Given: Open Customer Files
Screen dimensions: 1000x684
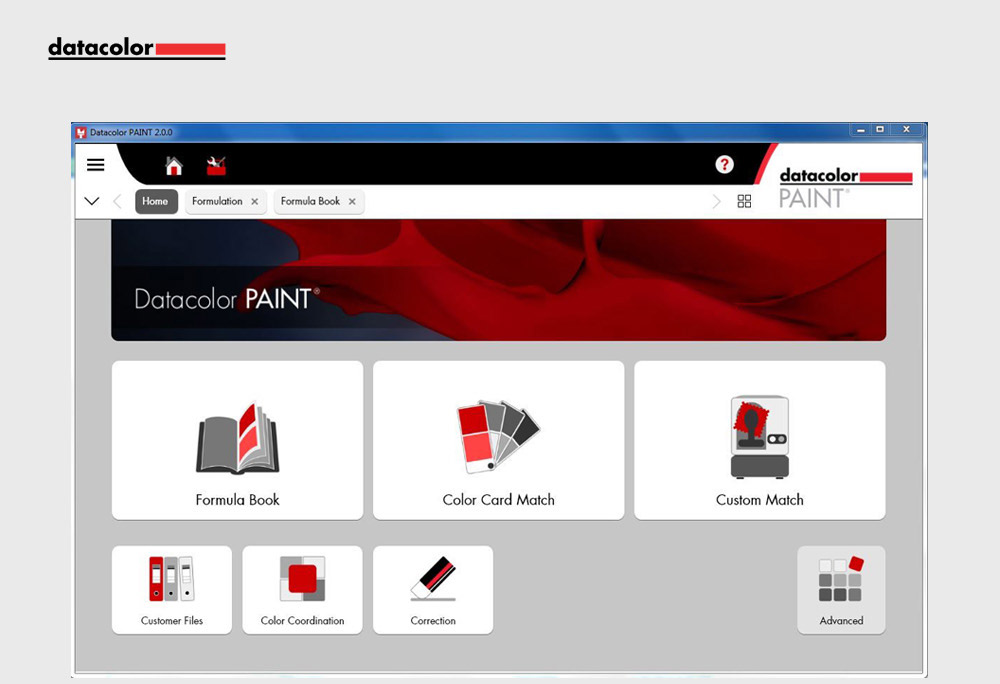Looking at the screenshot, I should click(172, 589).
